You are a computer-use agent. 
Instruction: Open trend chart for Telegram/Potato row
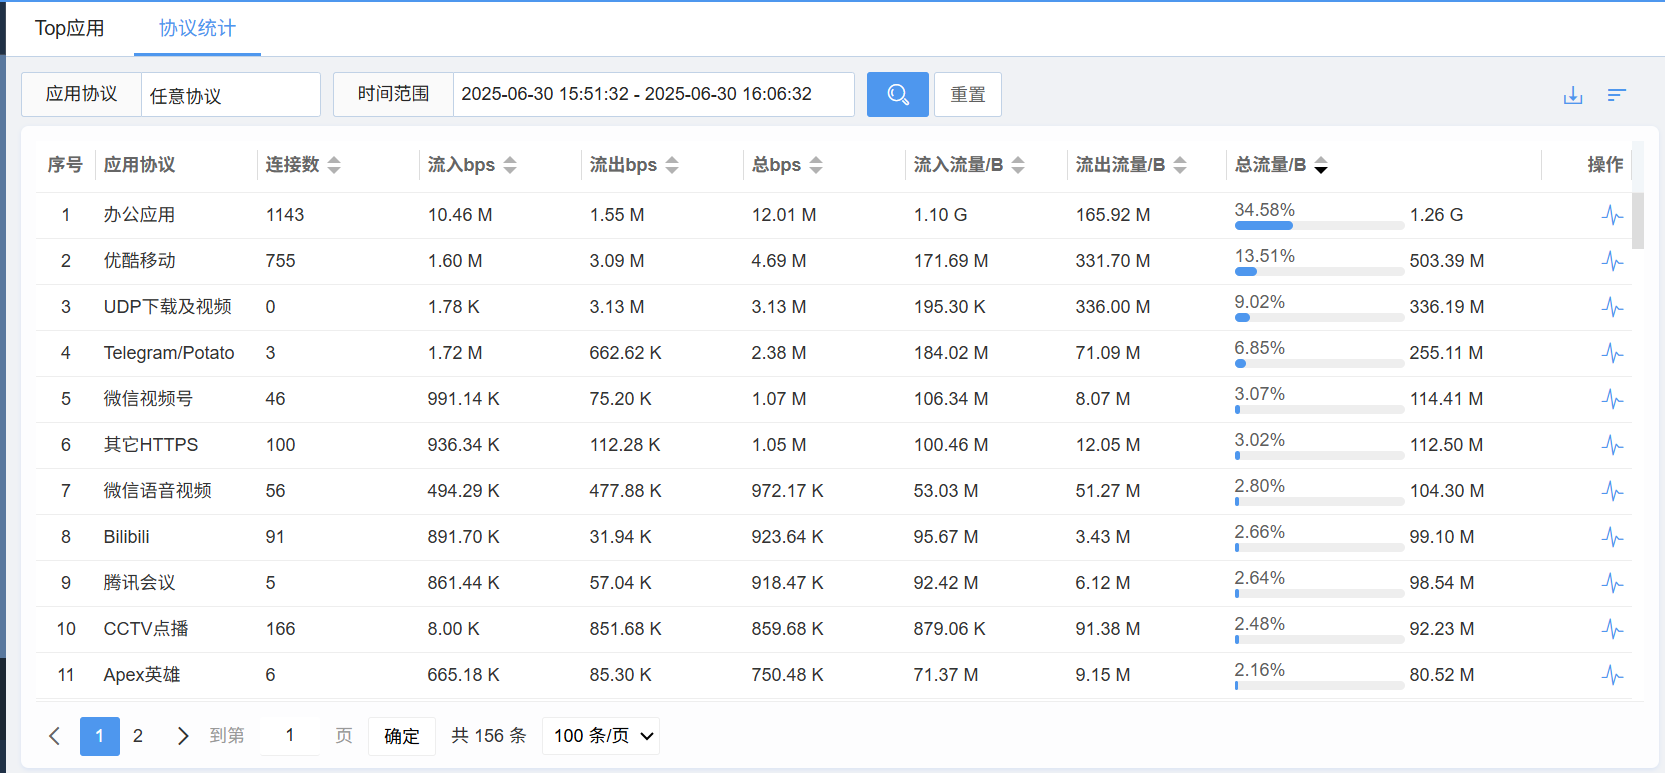pyautogui.click(x=1612, y=353)
